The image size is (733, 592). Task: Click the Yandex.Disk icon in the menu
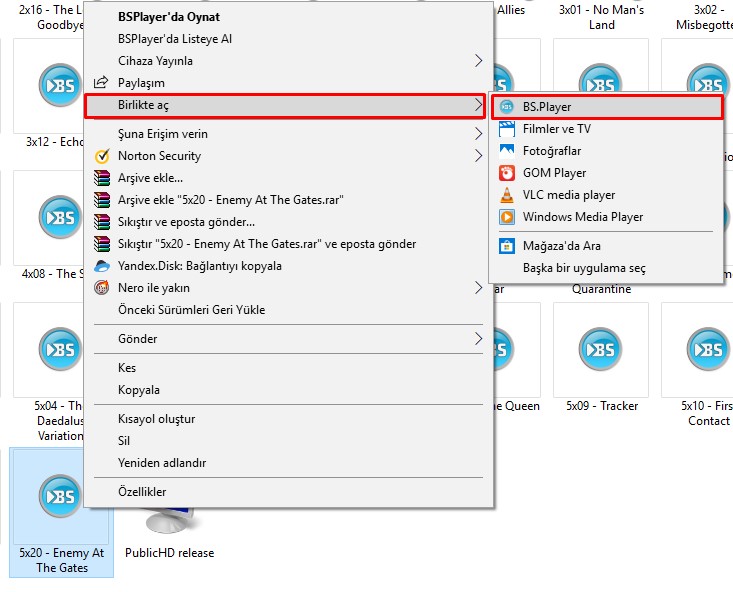click(101, 266)
